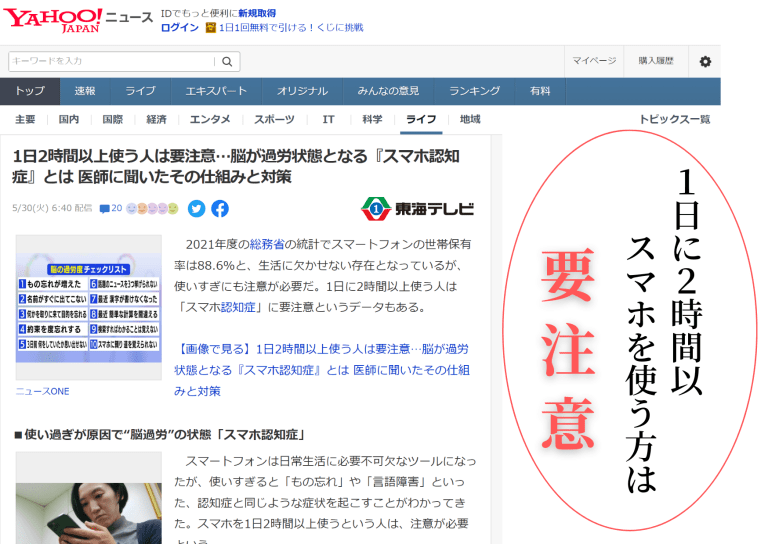Image resolution: width=768 pixels, height=544 pixels.
Task: Open the トピックス一覧 link
Action: (674, 120)
